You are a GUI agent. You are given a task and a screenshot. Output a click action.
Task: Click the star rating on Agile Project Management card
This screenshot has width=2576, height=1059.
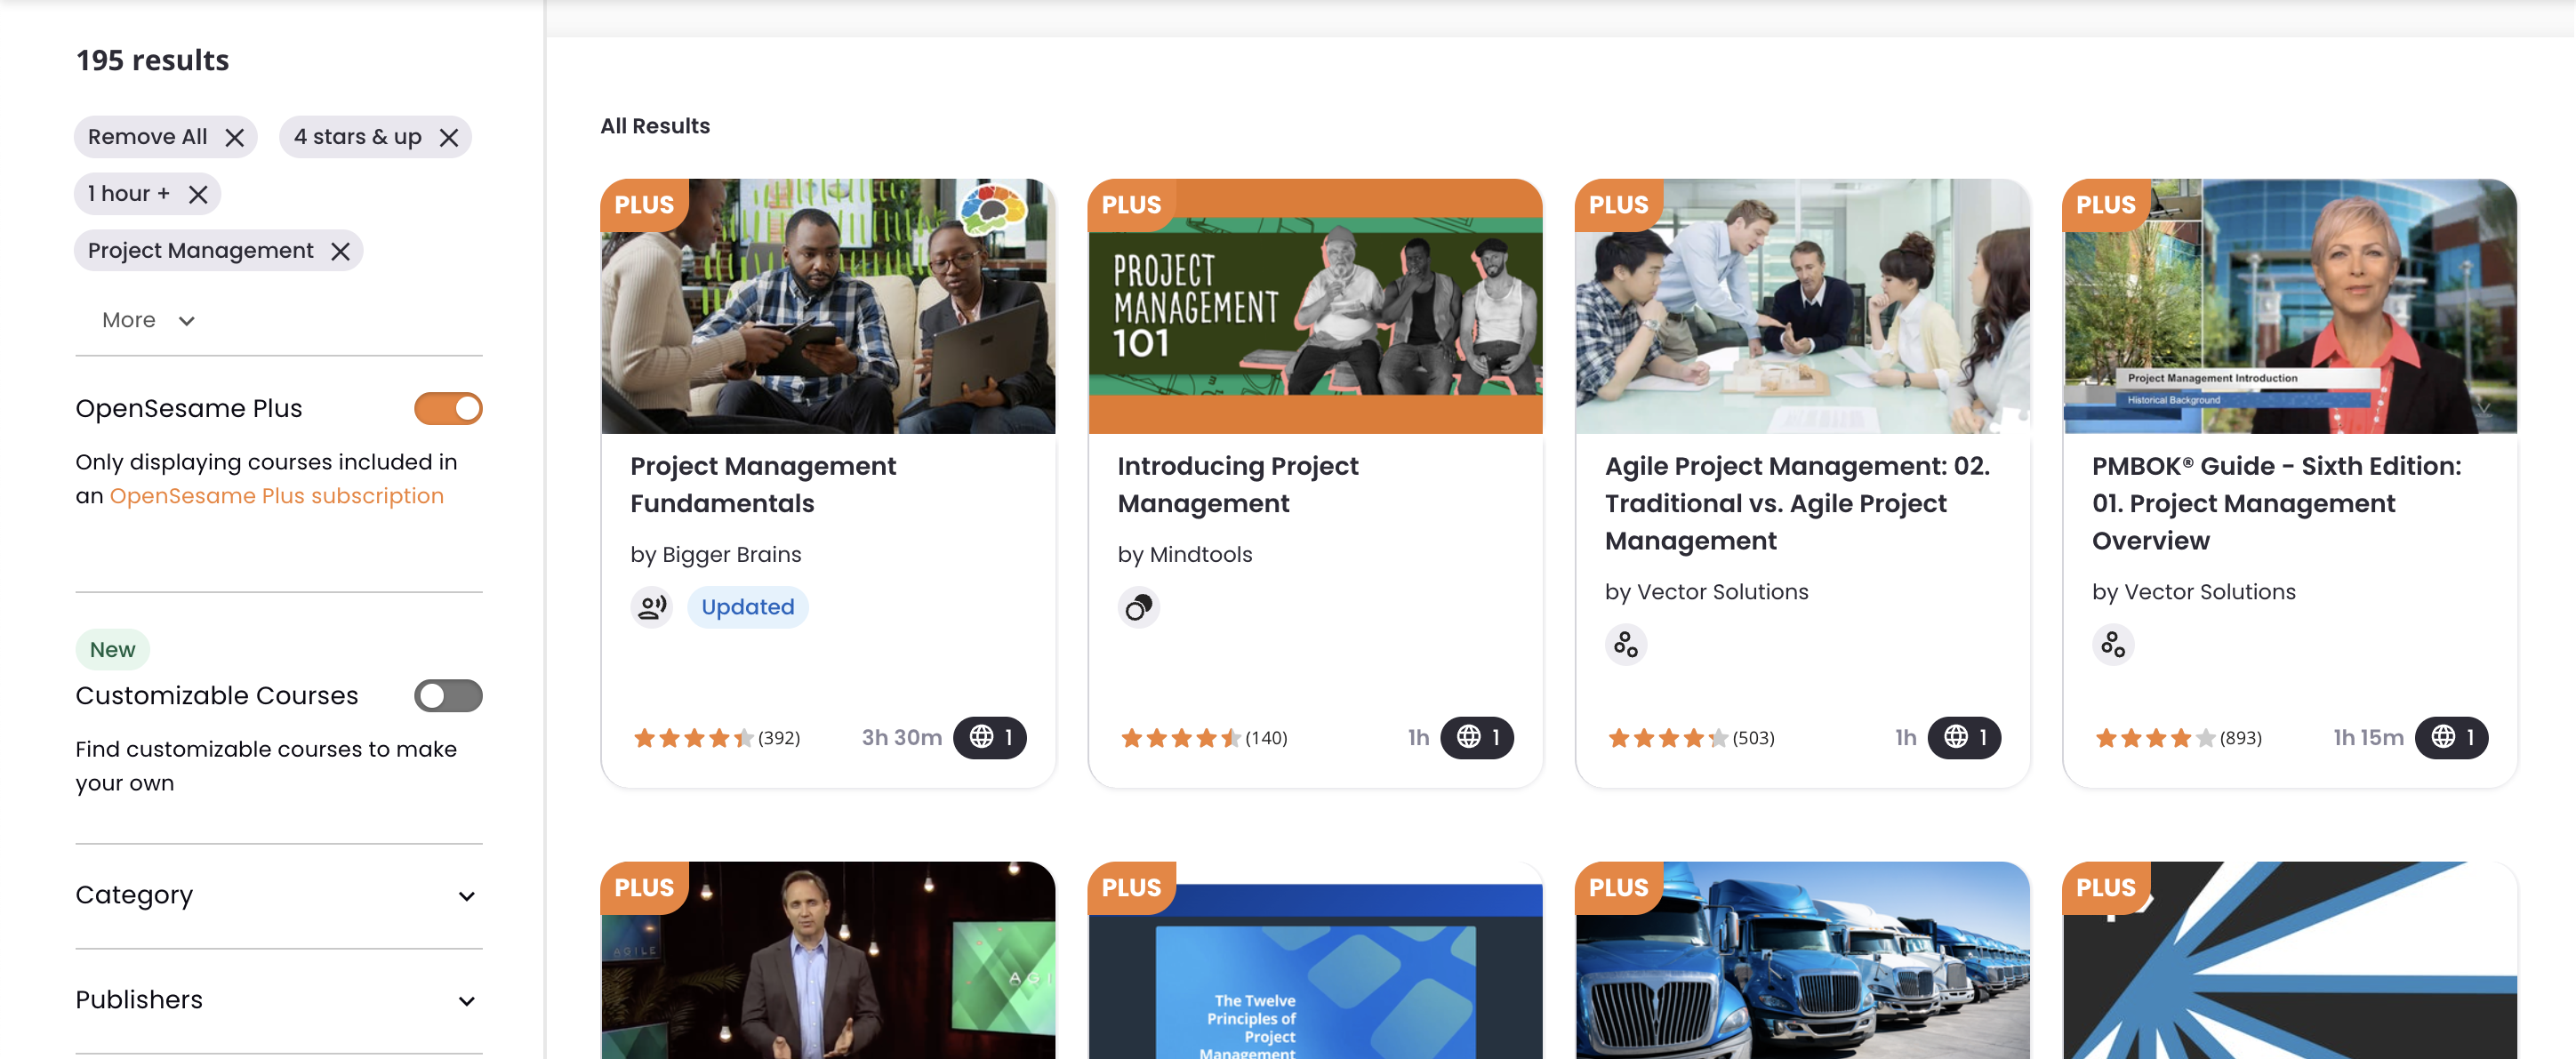point(1667,739)
